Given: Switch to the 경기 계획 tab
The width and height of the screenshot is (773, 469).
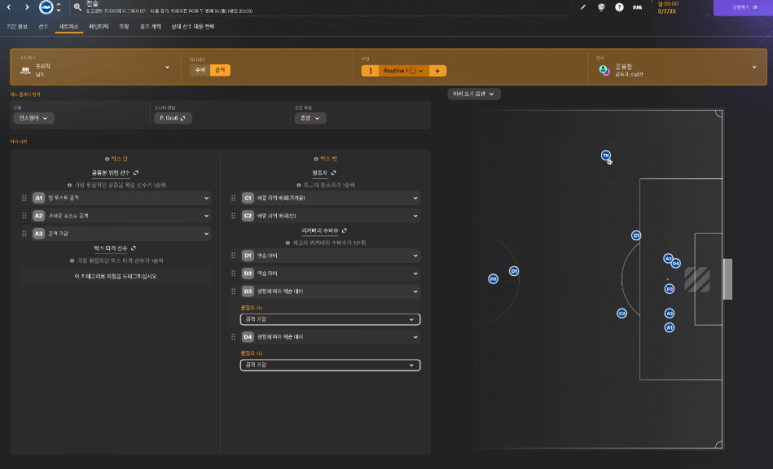Looking at the screenshot, I should pyautogui.click(x=150, y=27).
